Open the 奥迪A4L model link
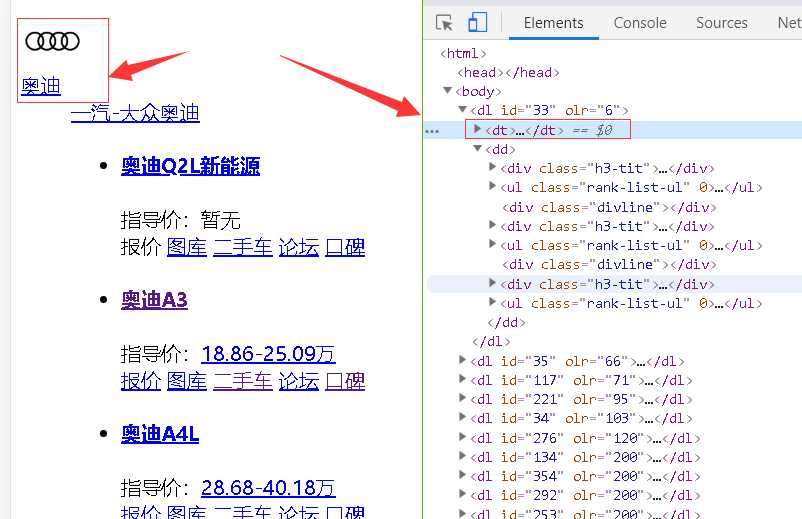The width and height of the screenshot is (802, 519). (x=160, y=434)
